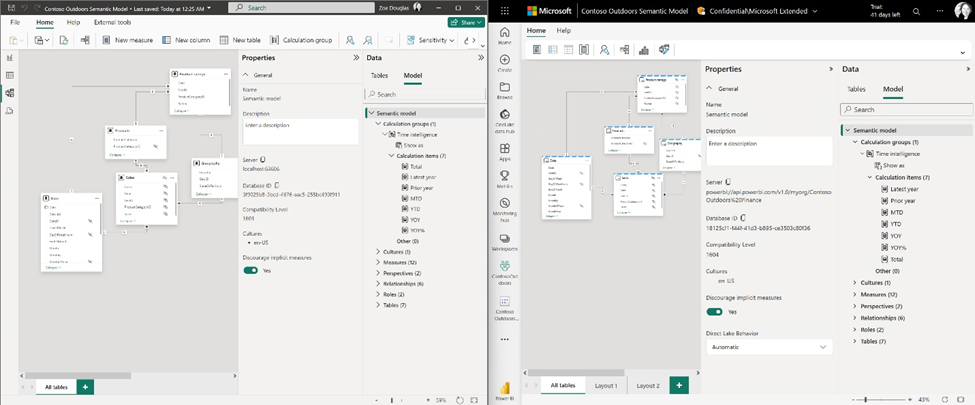The image size is (975, 405).
Task: Click New measure in Desktop ribbon
Action: [x=127, y=40]
